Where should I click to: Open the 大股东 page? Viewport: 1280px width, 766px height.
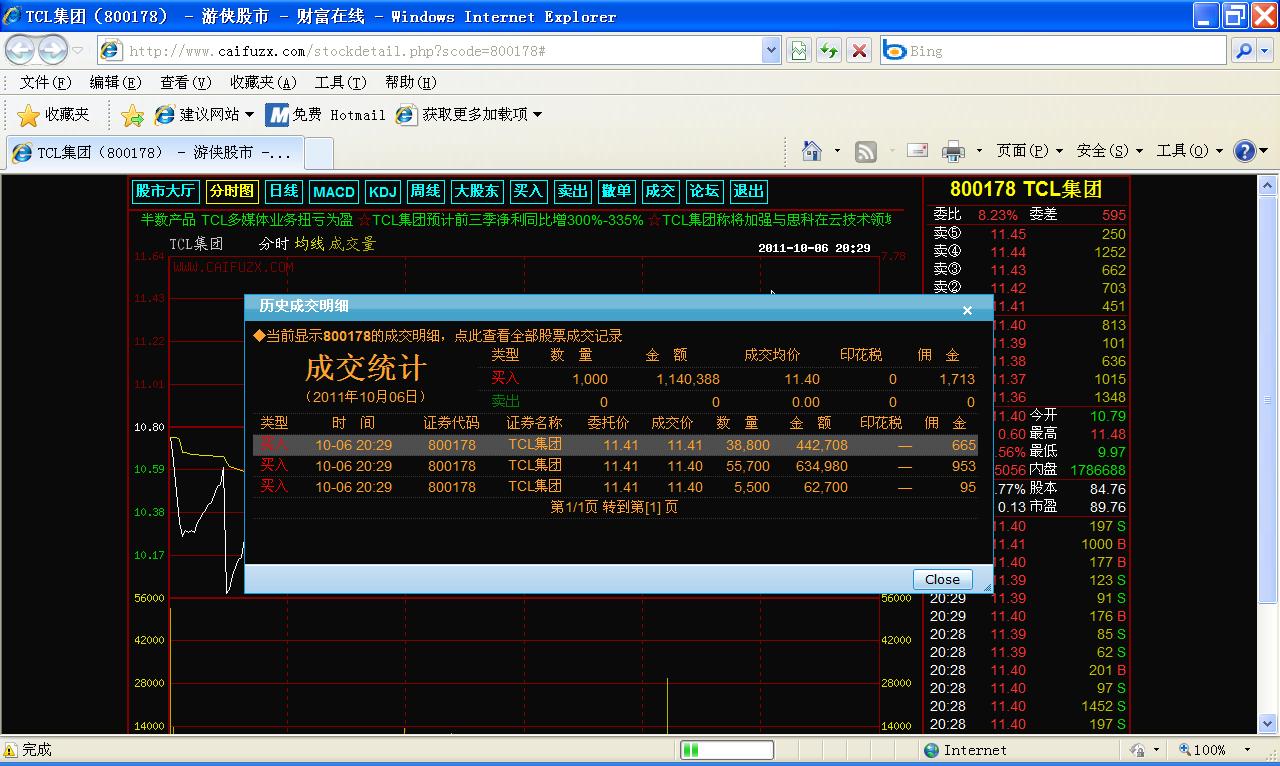click(477, 191)
